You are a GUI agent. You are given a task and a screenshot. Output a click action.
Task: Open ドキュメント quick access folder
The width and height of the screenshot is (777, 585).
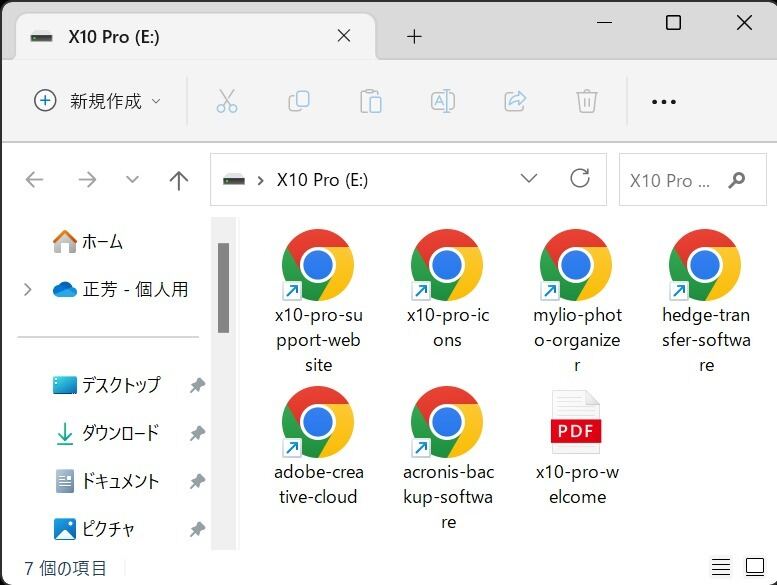tap(107, 481)
